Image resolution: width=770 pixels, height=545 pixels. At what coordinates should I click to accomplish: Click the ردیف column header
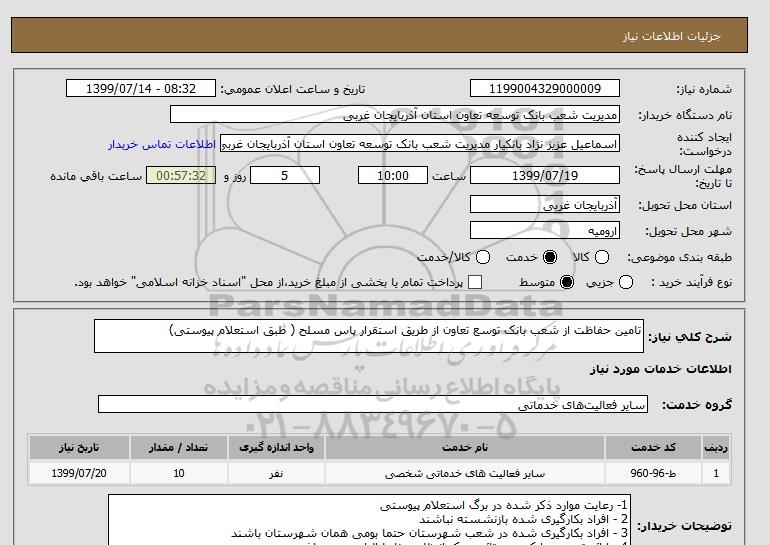716,448
